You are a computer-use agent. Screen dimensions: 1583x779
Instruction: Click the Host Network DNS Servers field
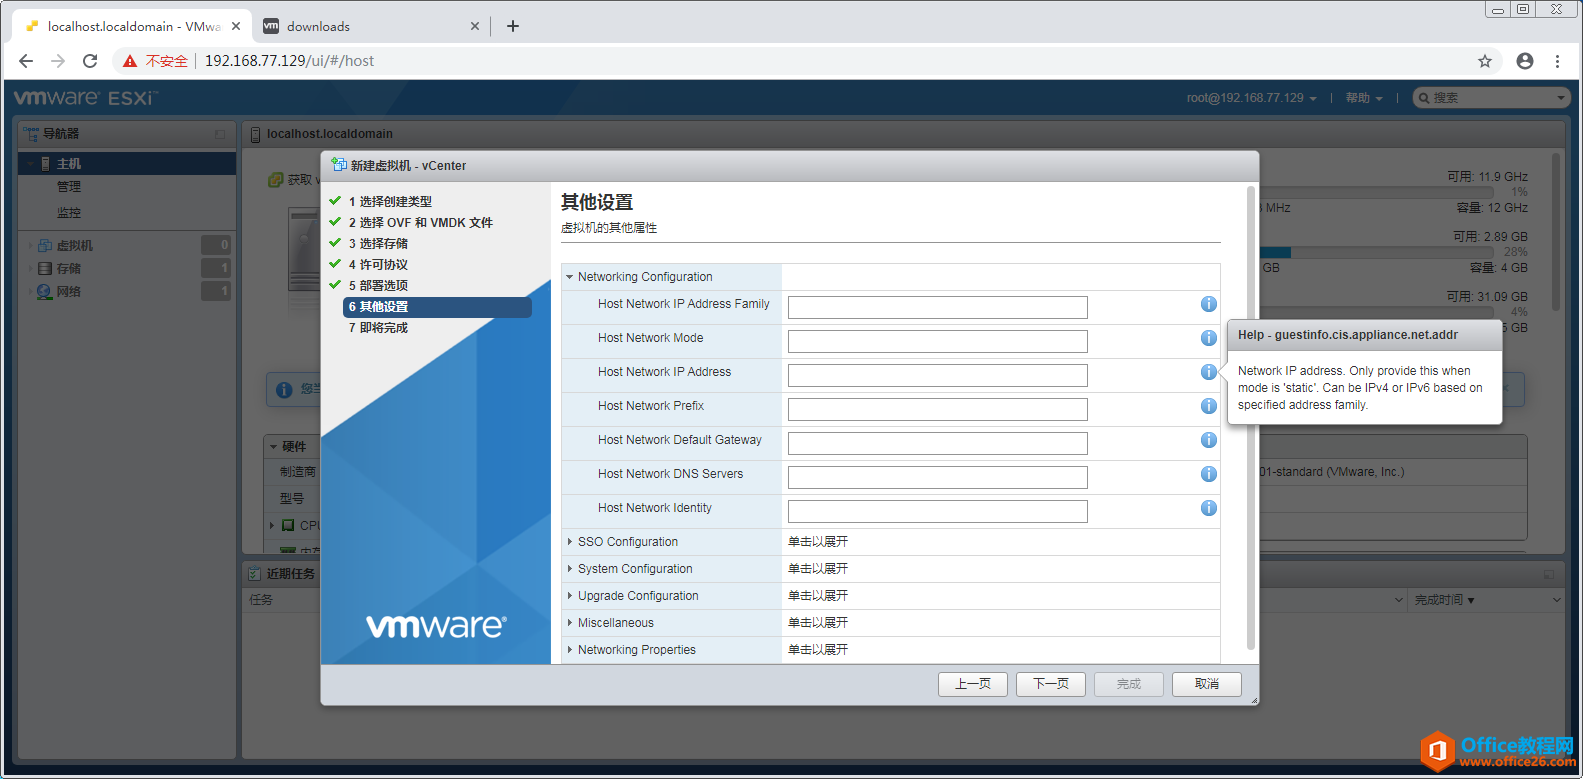(938, 477)
